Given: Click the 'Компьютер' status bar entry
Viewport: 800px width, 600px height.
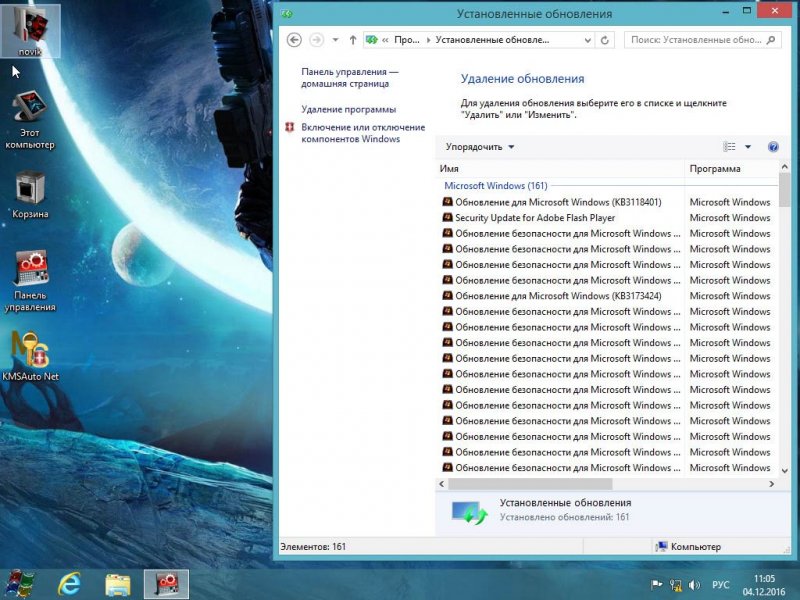Looking at the screenshot, I should (689, 546).
